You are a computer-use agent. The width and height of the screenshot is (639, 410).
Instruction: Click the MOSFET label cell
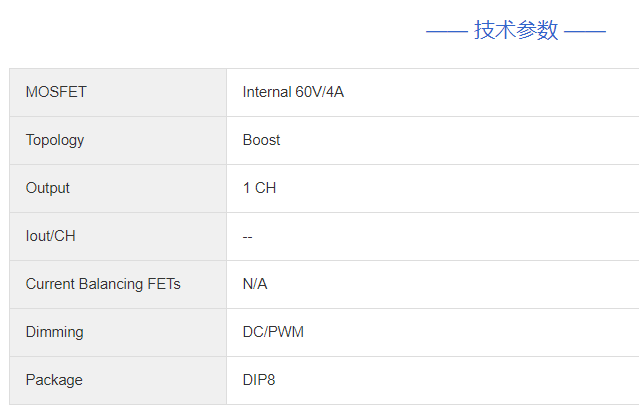56,92
